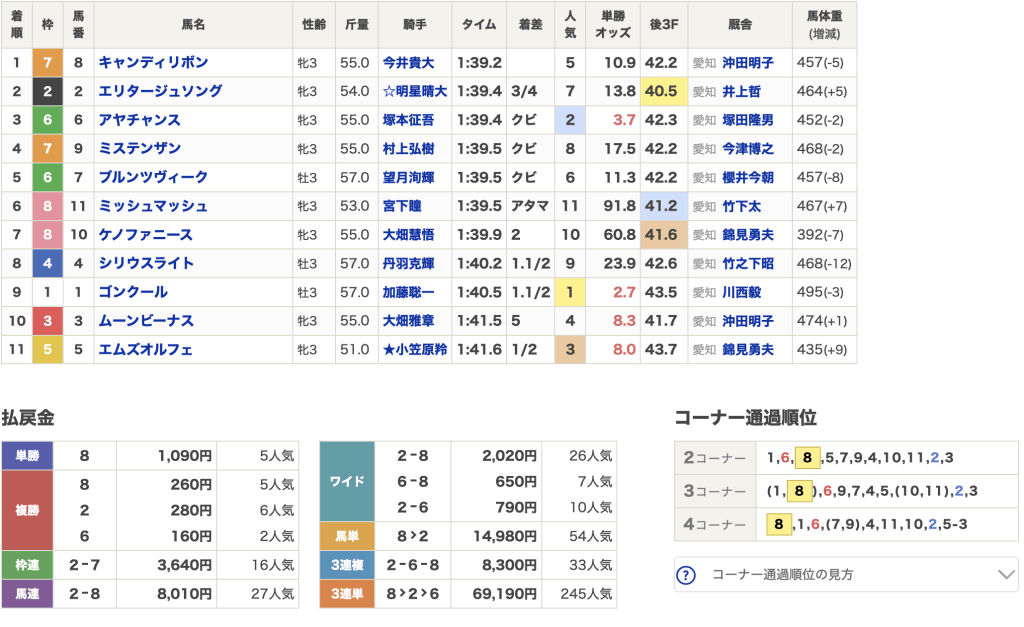
Task: Open trainer 錦見勇夫 in エムズオルフェ row
Action: pos(748,350)
